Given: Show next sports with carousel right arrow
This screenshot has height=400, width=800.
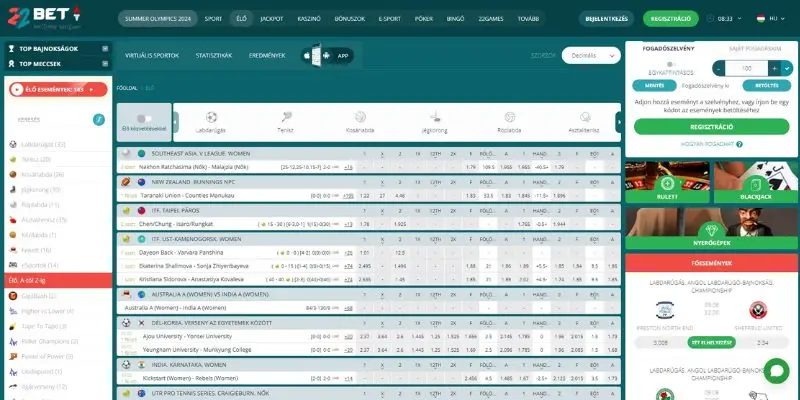Looking at the screenshot, I should coord(618,122).
